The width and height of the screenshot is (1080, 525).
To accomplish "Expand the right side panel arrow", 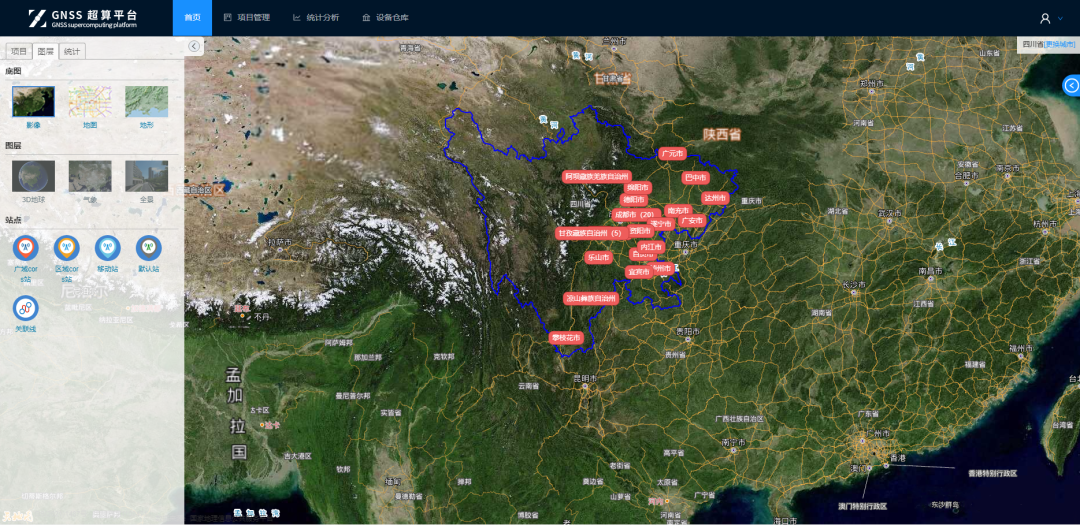I will tap(1071, 85).
